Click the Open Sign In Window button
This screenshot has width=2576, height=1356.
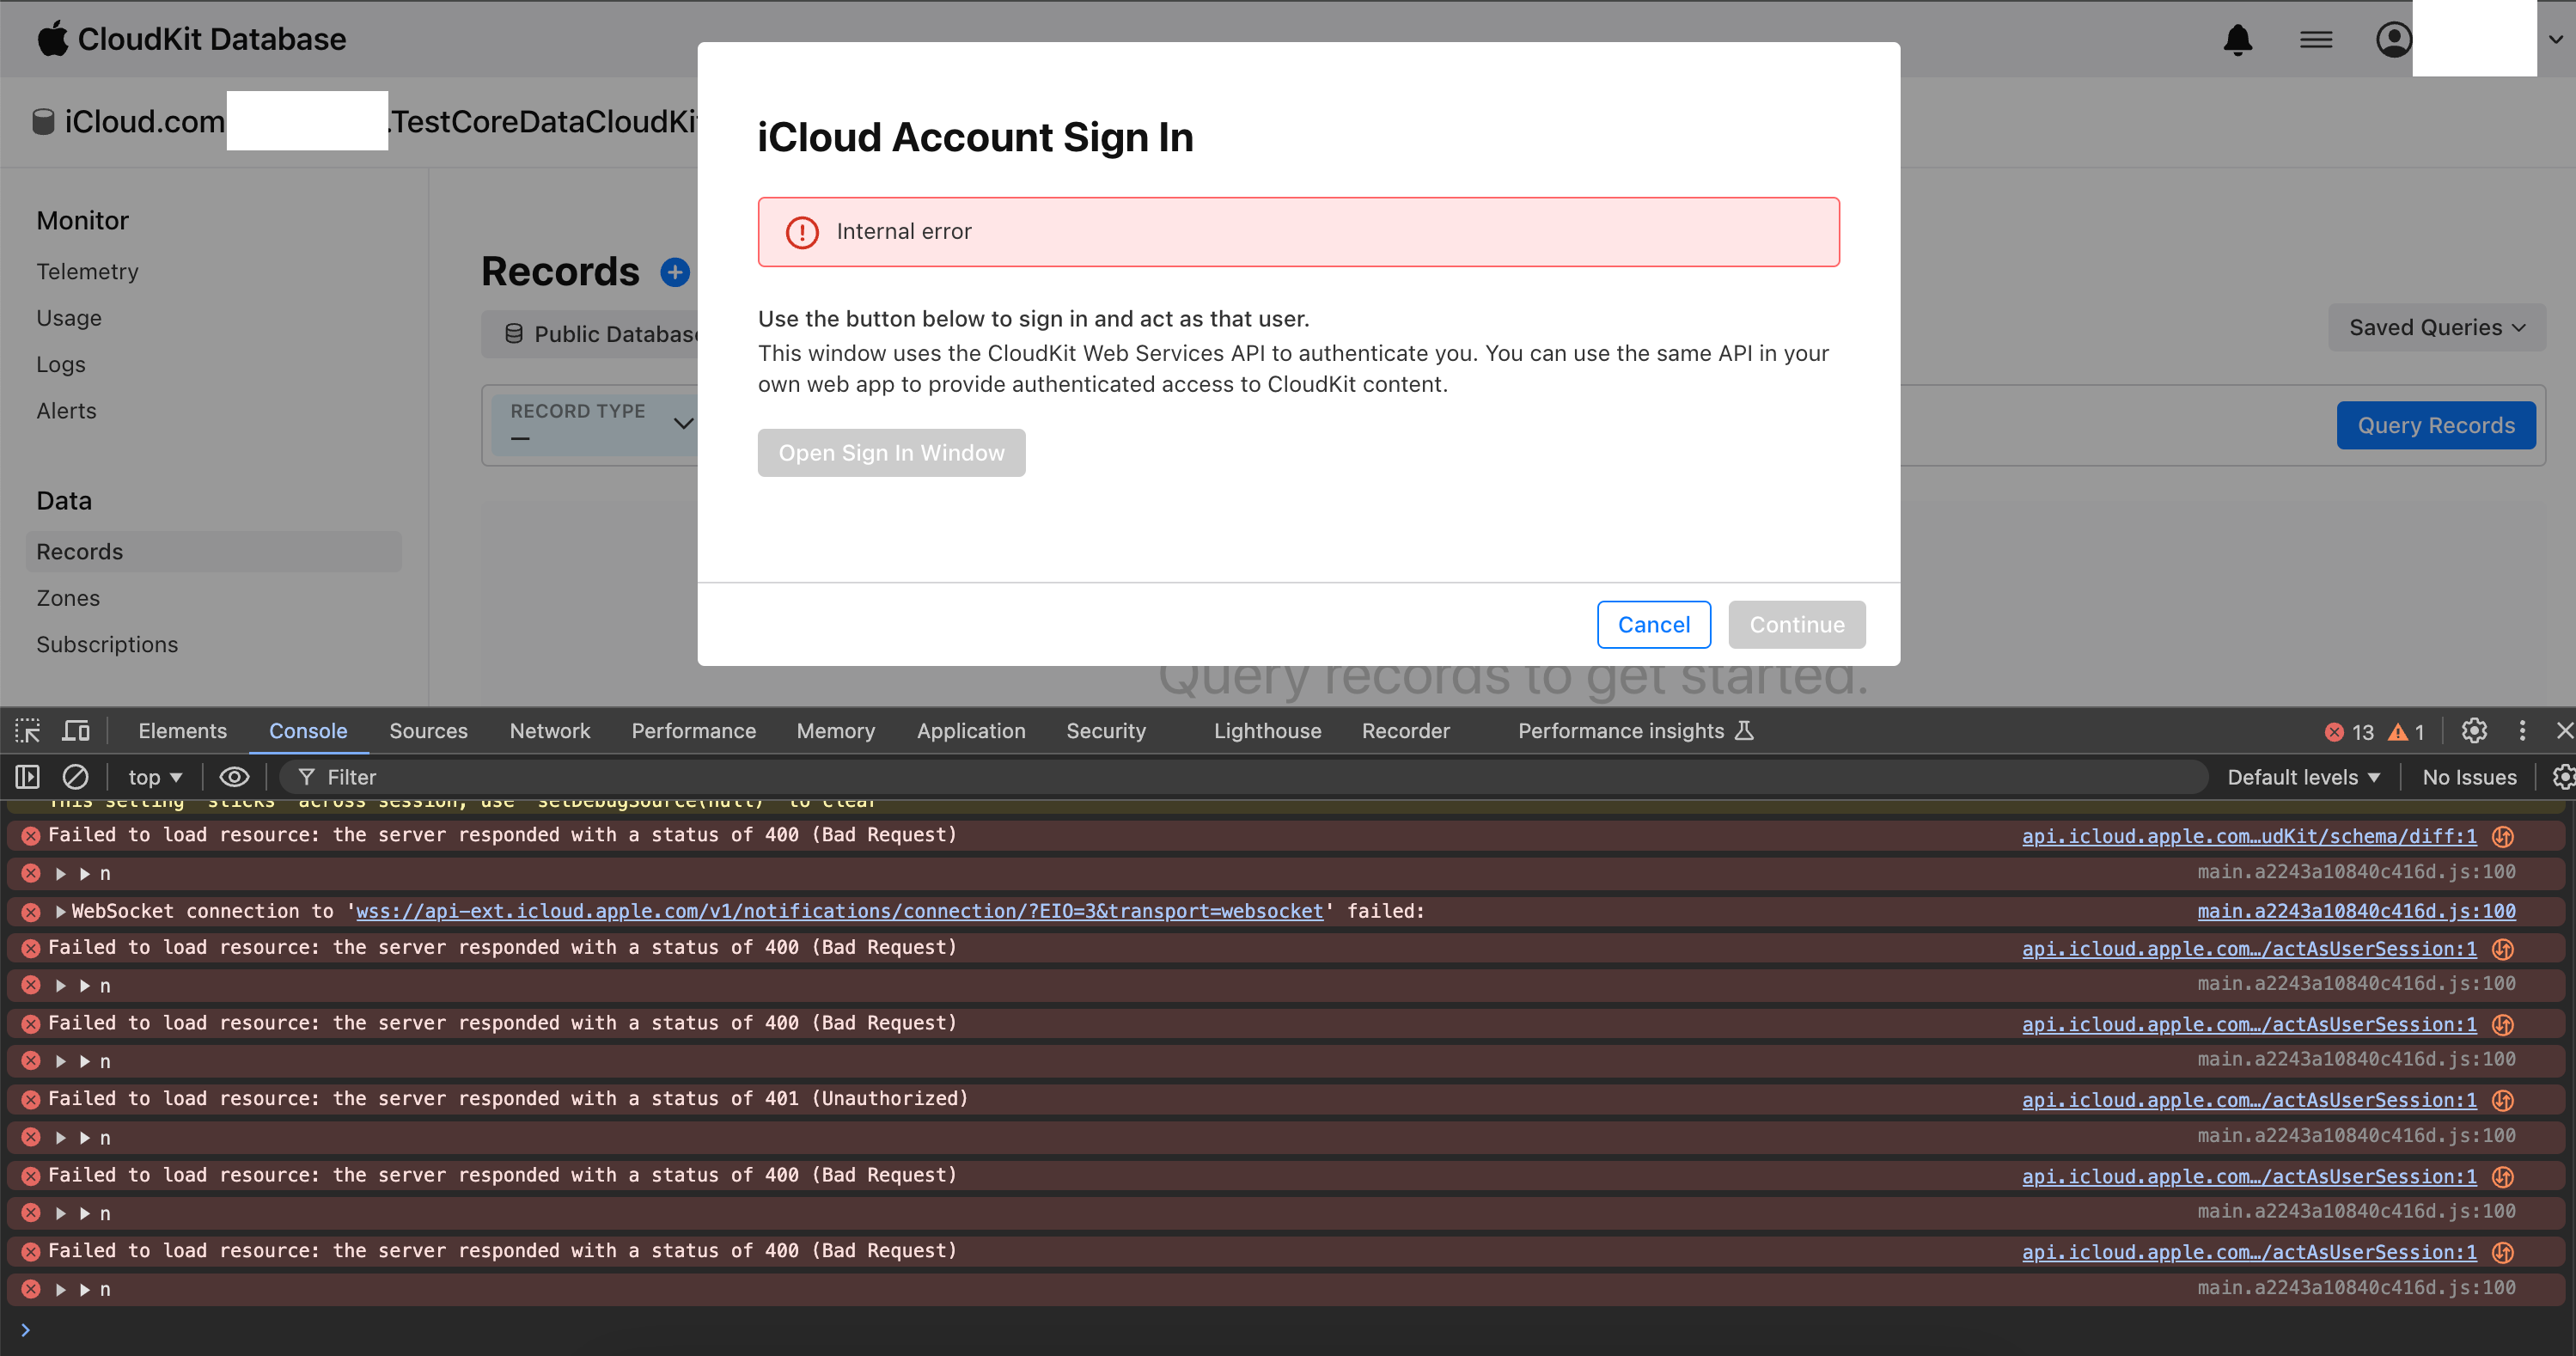[891, 453]
